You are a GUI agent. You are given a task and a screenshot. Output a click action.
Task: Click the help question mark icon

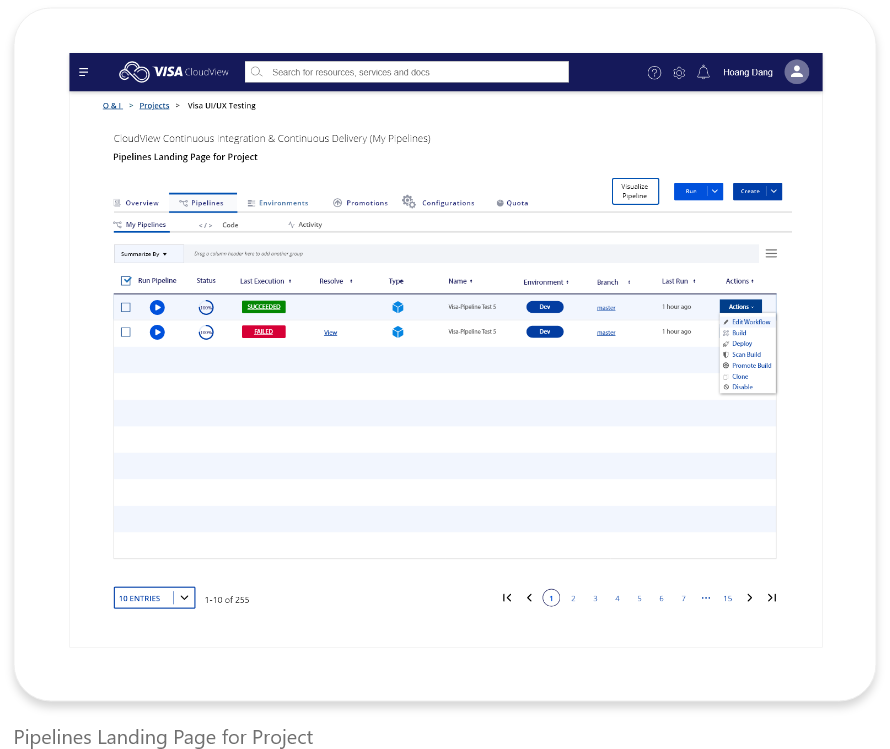coord(654,73)
